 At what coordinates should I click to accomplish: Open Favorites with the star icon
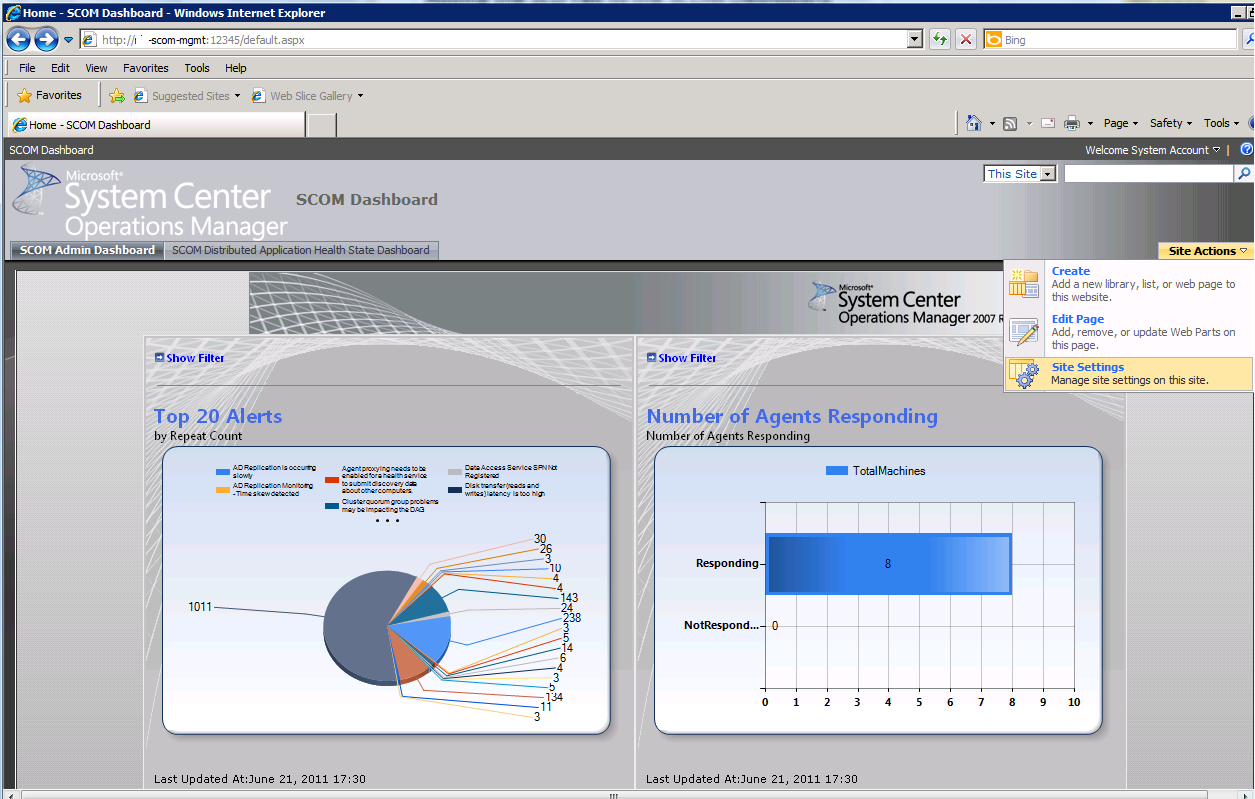25,94
